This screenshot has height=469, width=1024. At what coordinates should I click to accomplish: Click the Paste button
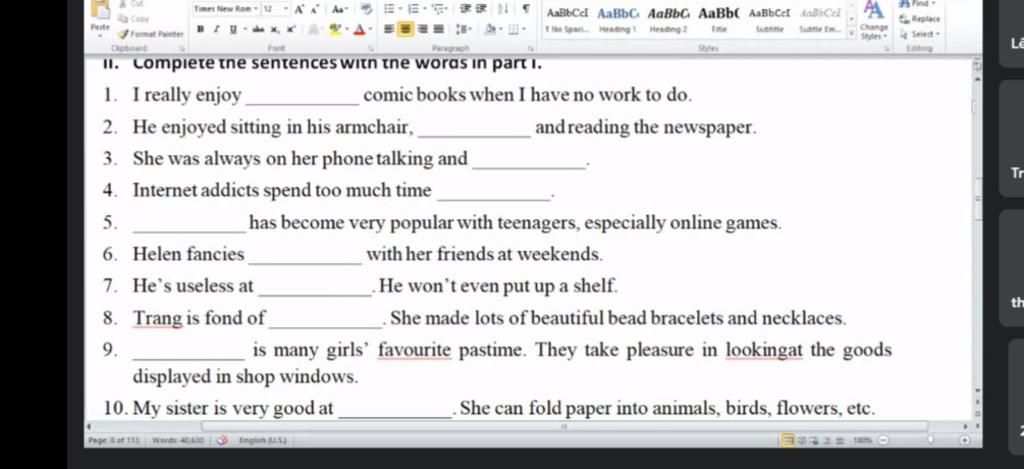(100, 20)
